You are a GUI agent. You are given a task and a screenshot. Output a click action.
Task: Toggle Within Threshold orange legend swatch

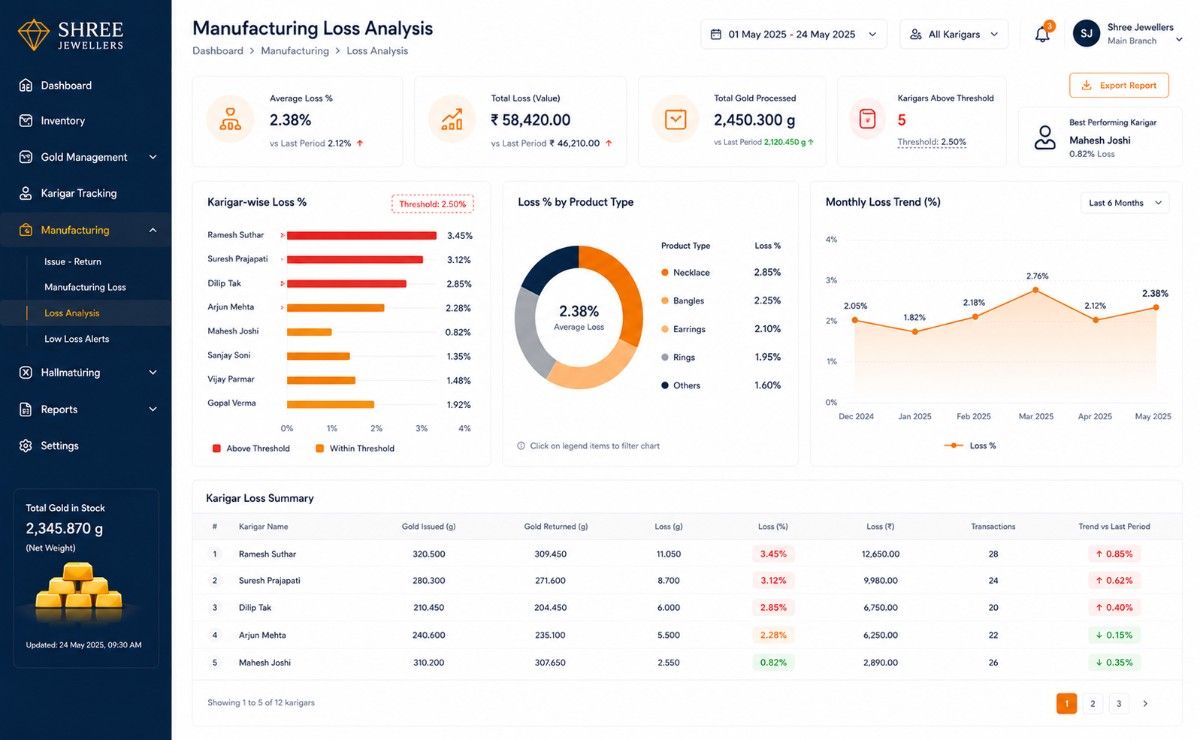(320, 449)
